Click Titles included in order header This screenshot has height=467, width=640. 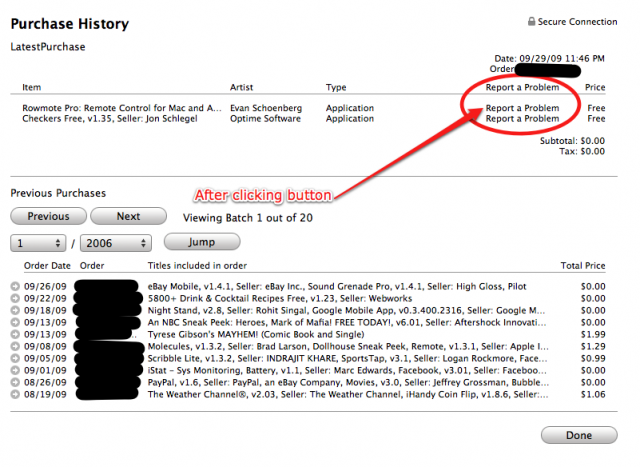pyautogui.click(x=197, y=266)
